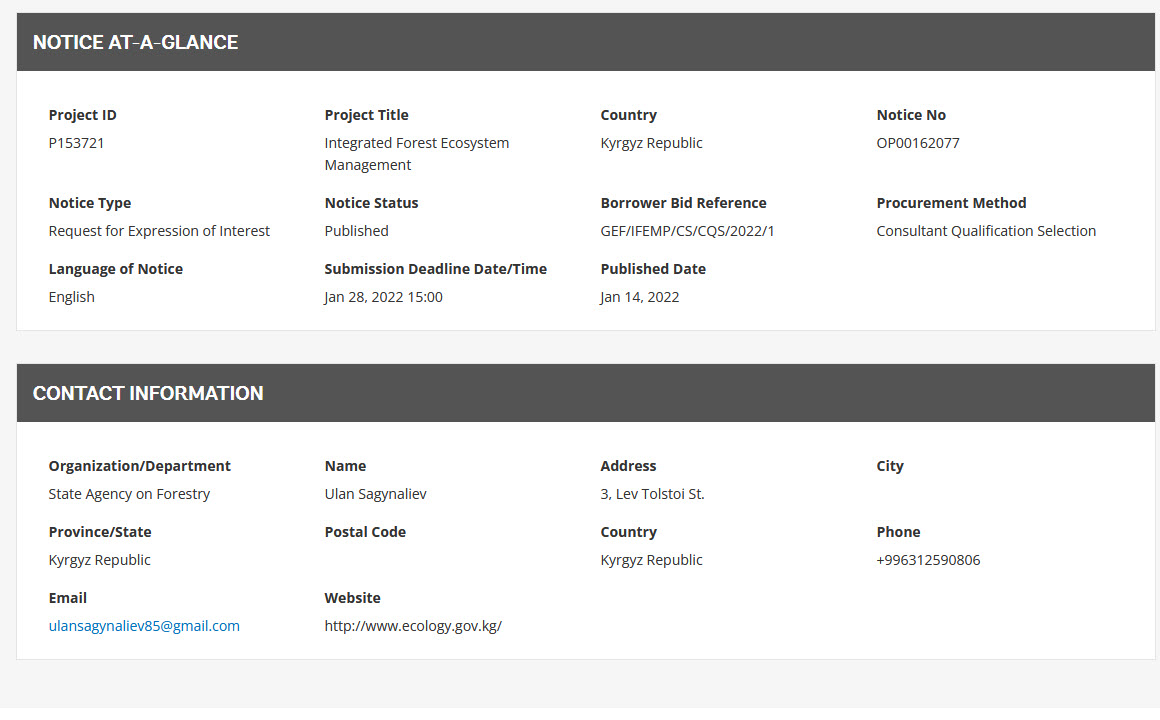The height and width of the screenshot is (720, 1160).
Task: Click the address 3, Lev Tolstoi St.
Action: [x=652, y=494]
